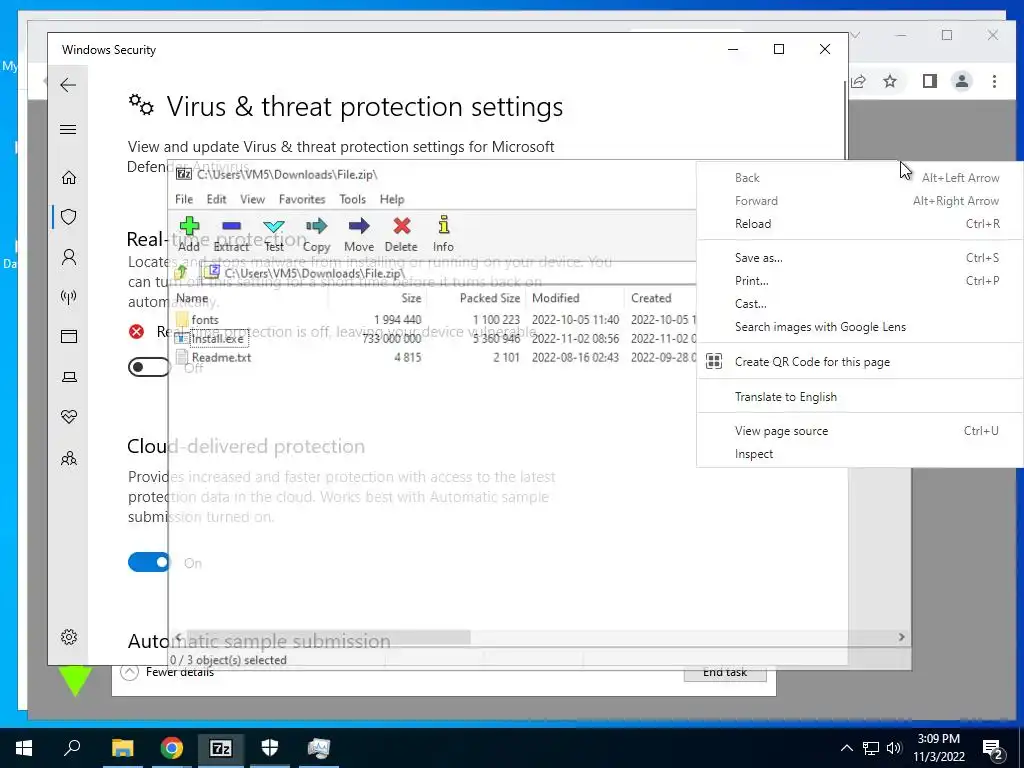
Task: Select Search images with Google Lens
Action: [x=859, y=327]
